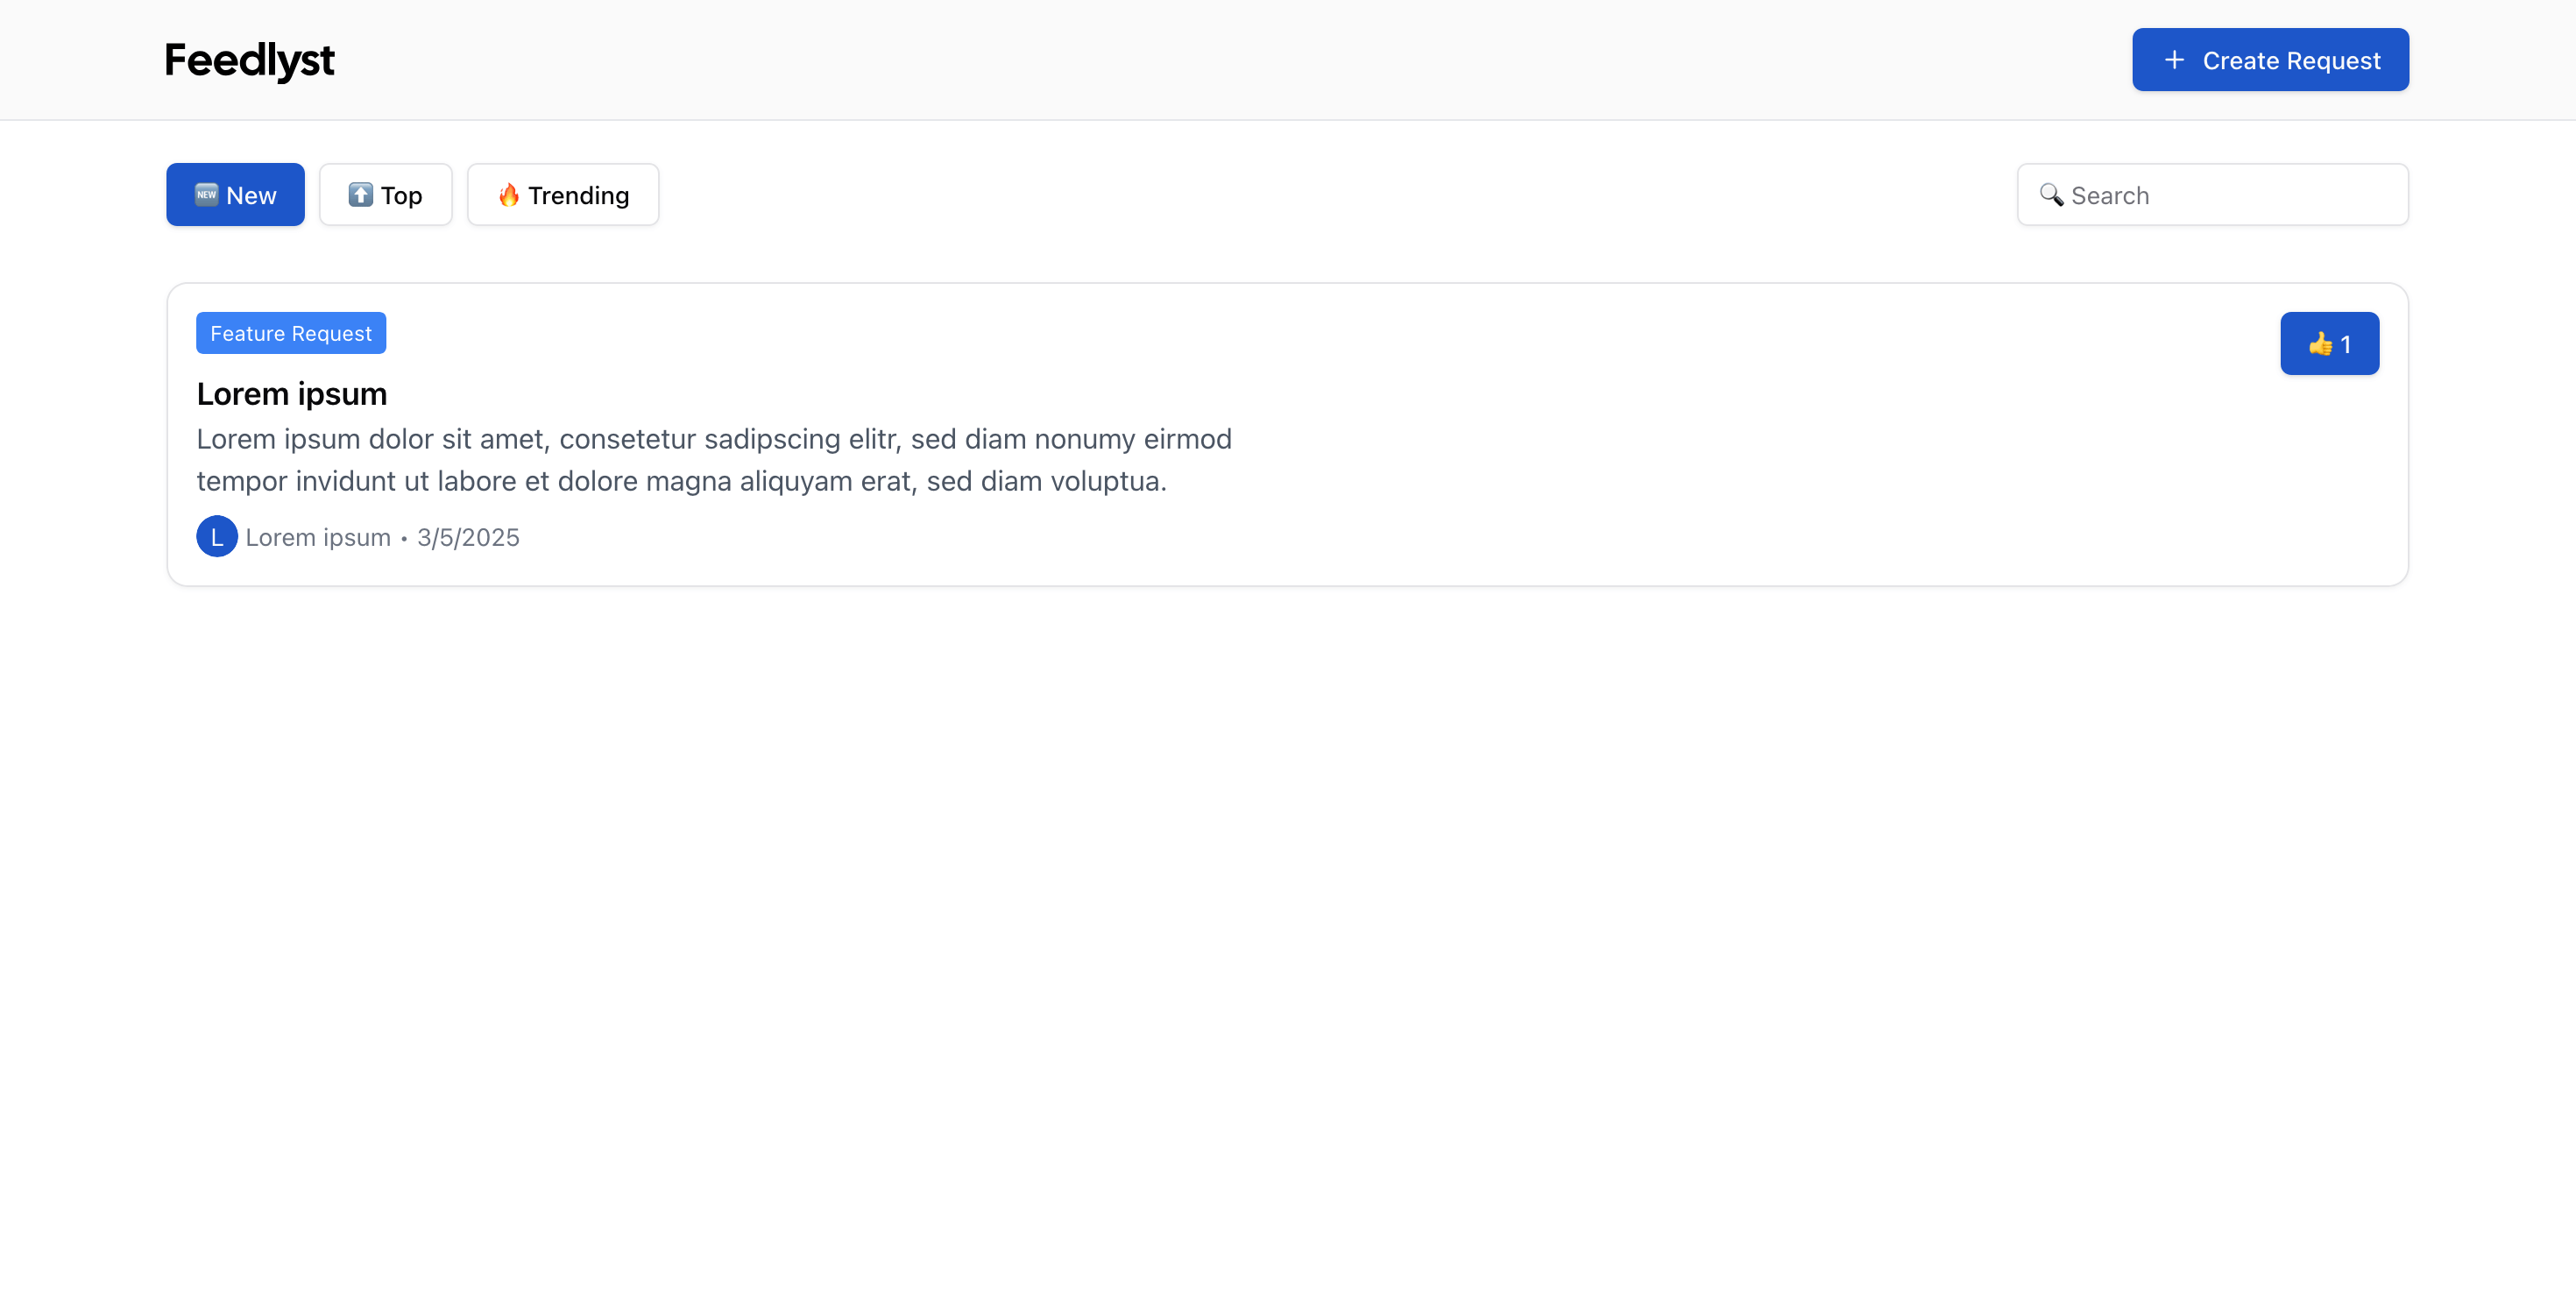
Task: Click the plus icon in Create Request
Action: point(2174,60)
